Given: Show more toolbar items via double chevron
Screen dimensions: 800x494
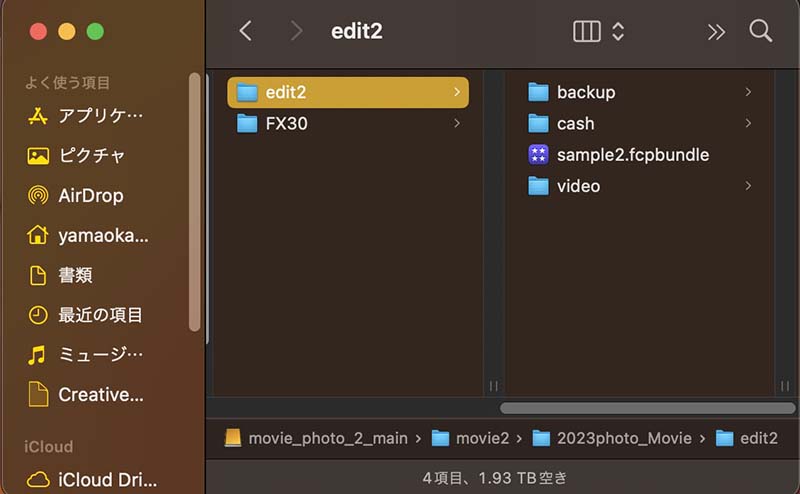Looking at the screenshot, I should tap(716, 32).
